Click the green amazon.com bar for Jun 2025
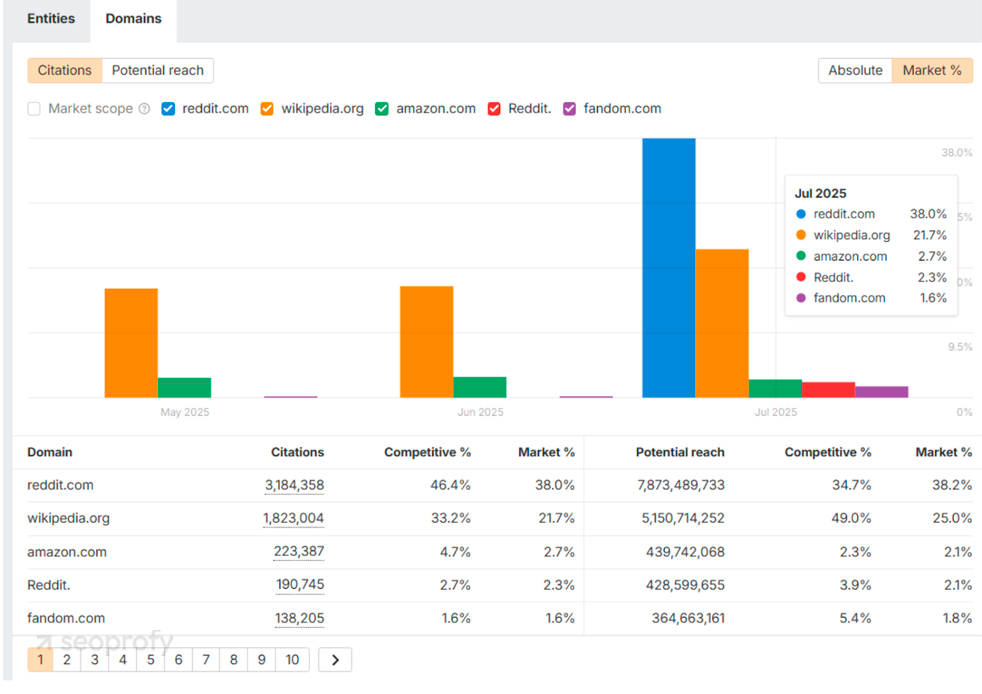The image size is (982, 694). click(480, 387)
